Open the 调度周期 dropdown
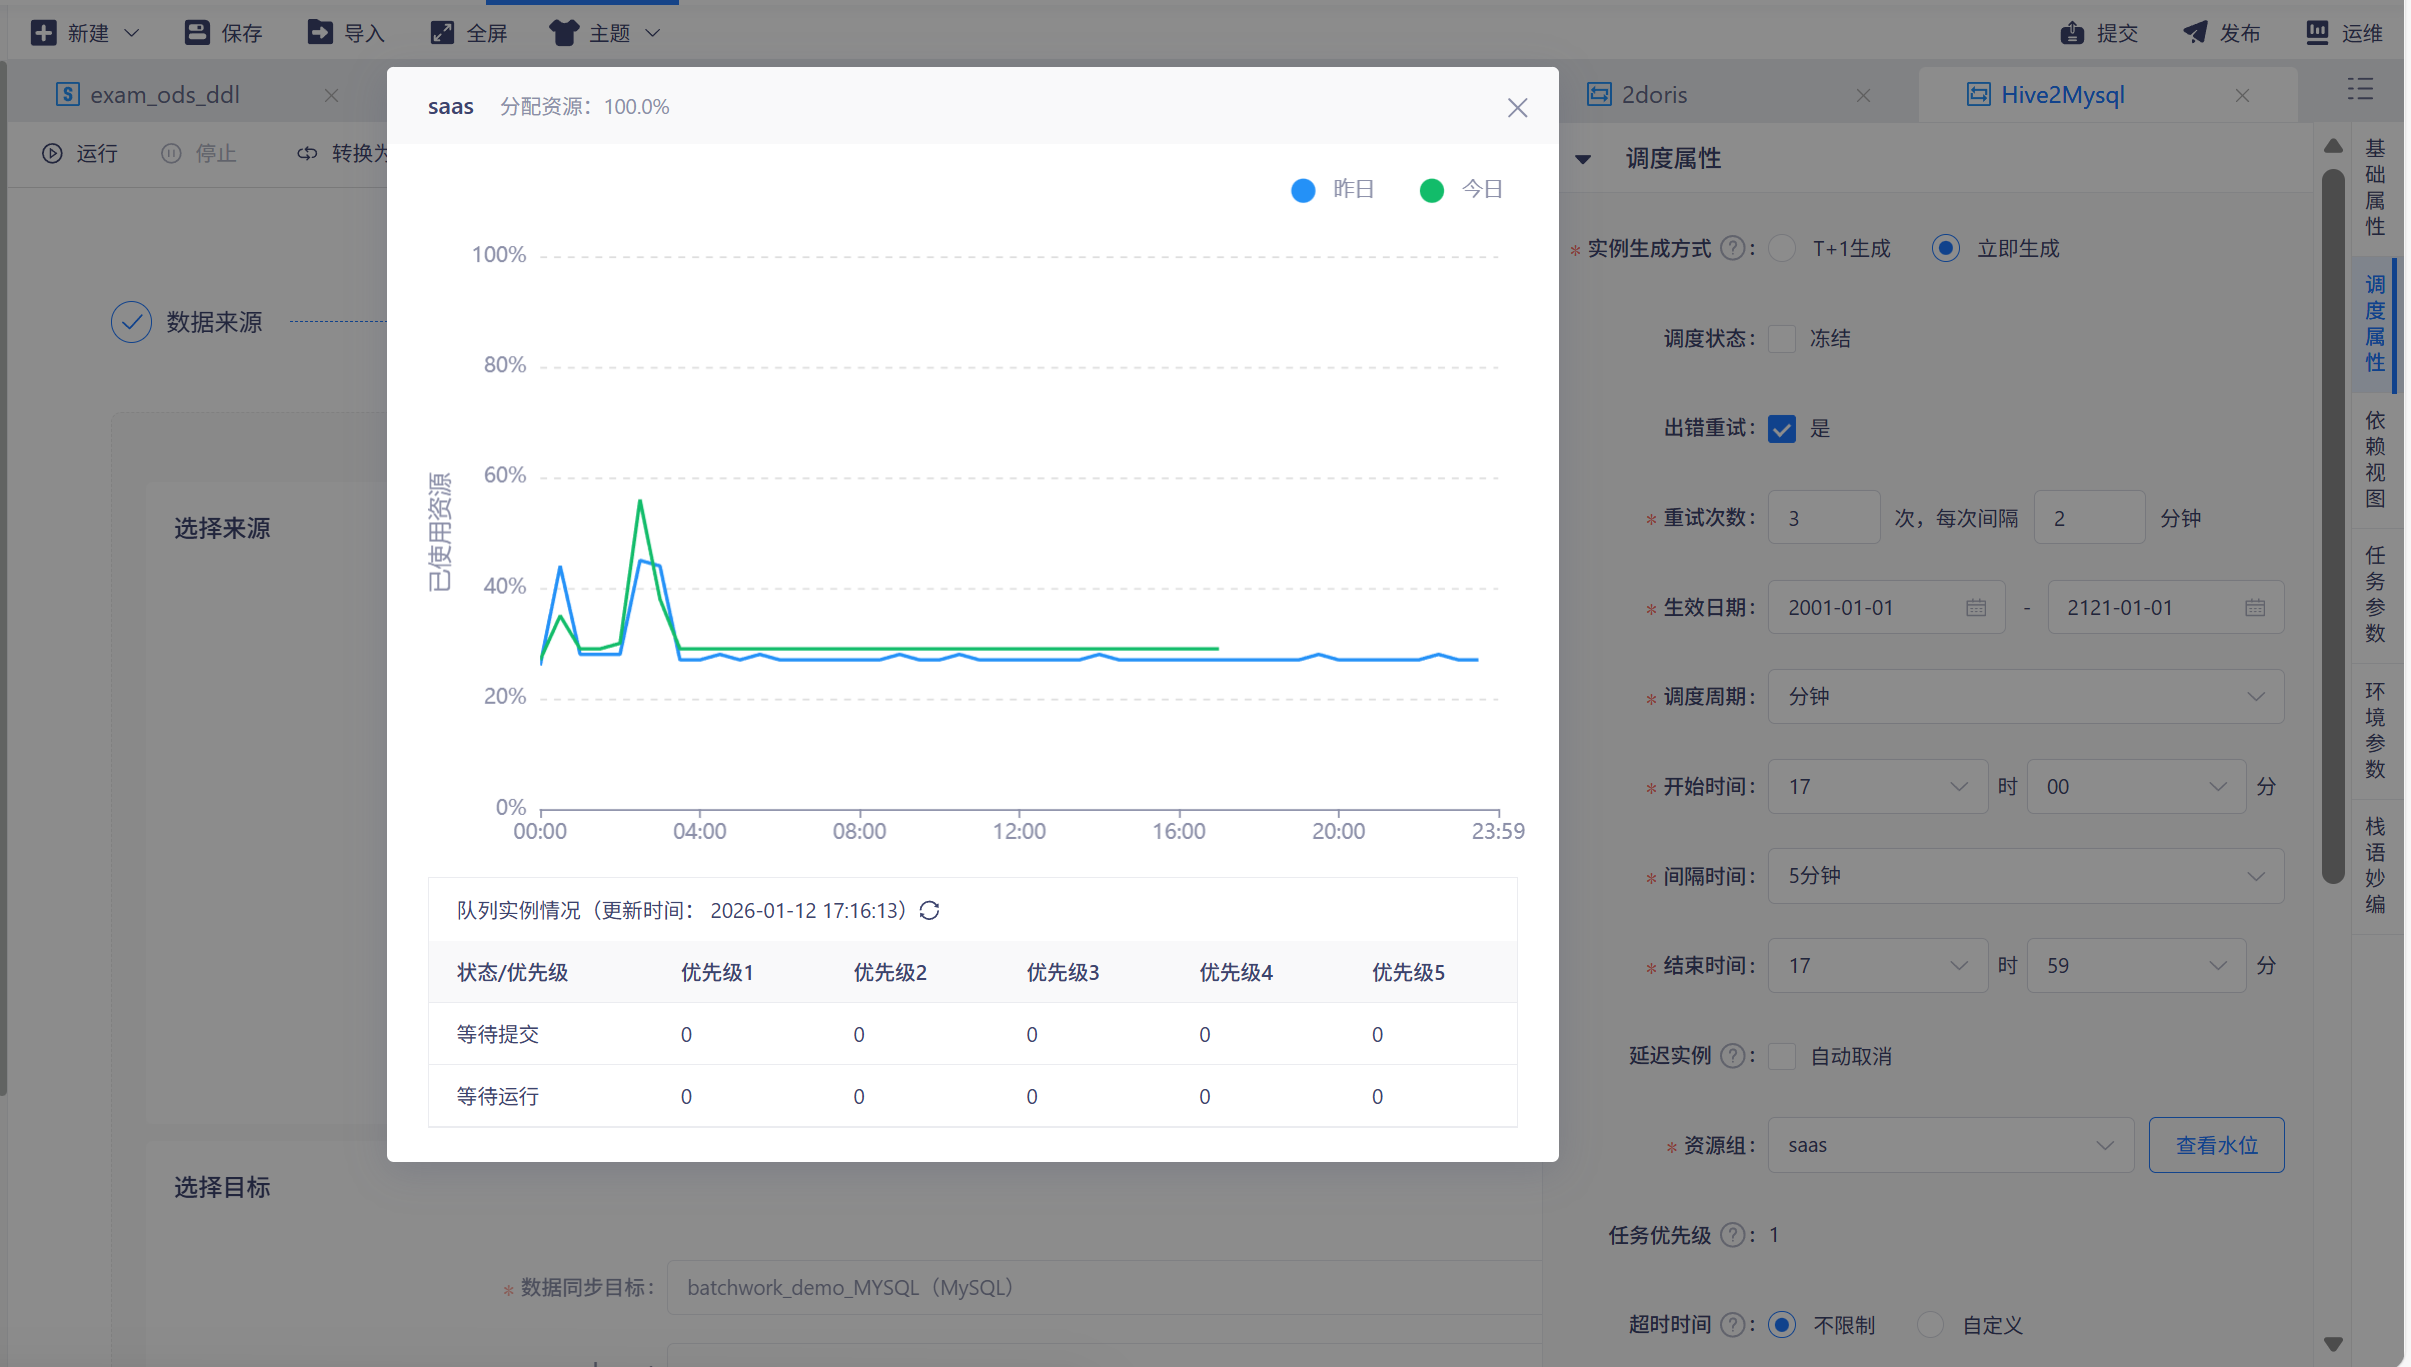This screenshot has height=1367, width=2411. click(x=2026, y=697)
